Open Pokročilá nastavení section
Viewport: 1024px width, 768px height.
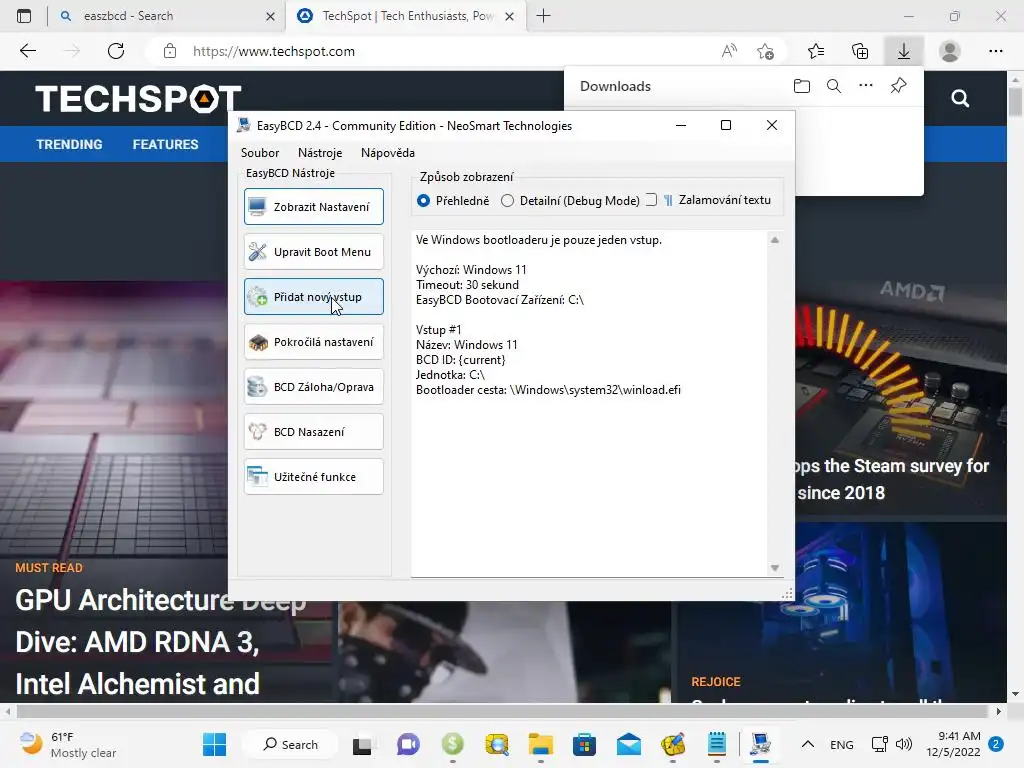(313, 342)
